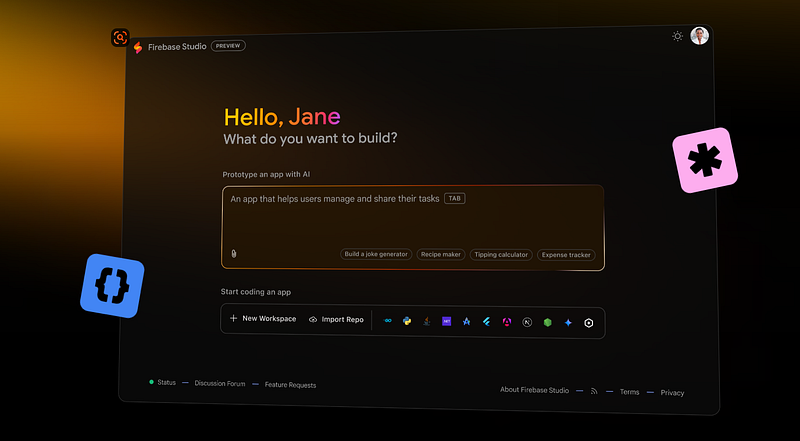Select the Java template icon

pos(427,322)
